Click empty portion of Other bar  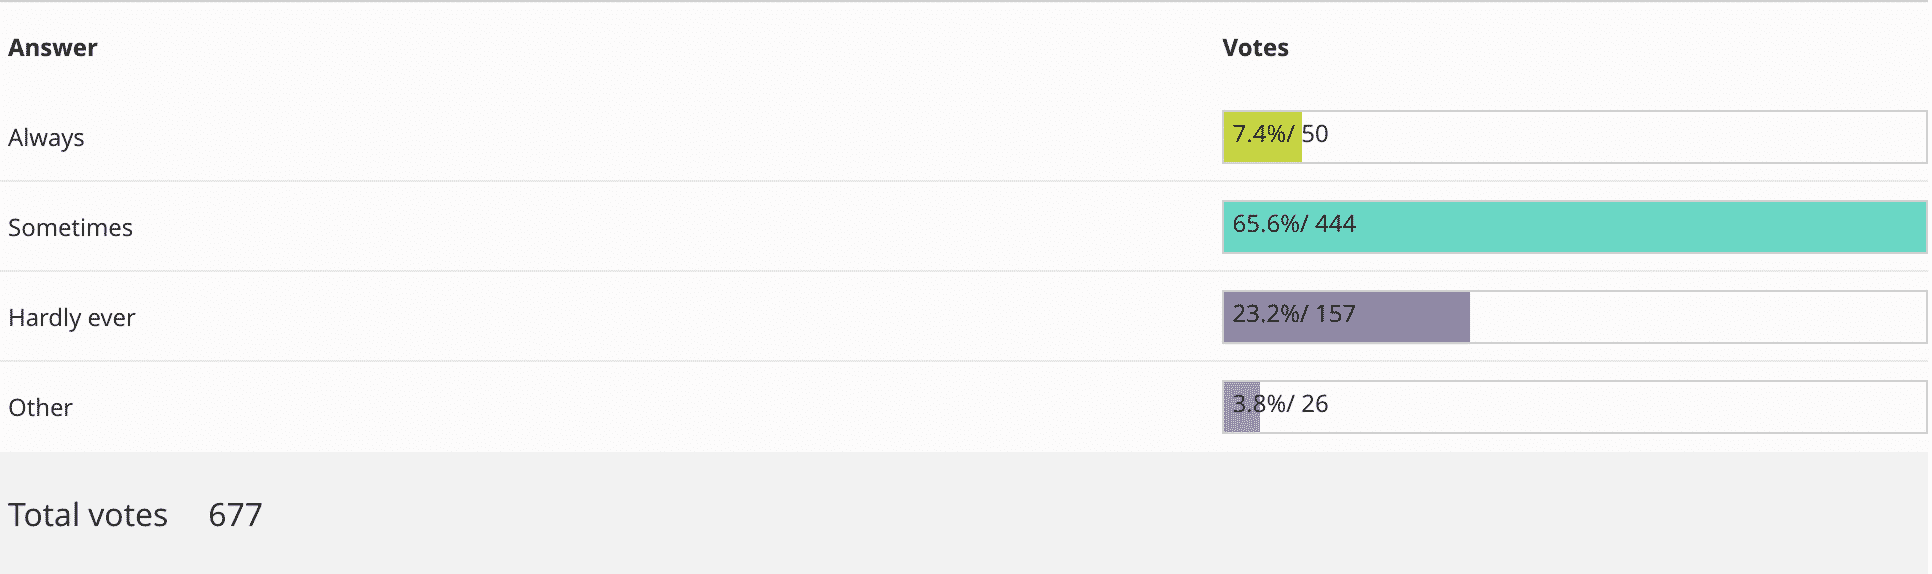(1620, 407)
